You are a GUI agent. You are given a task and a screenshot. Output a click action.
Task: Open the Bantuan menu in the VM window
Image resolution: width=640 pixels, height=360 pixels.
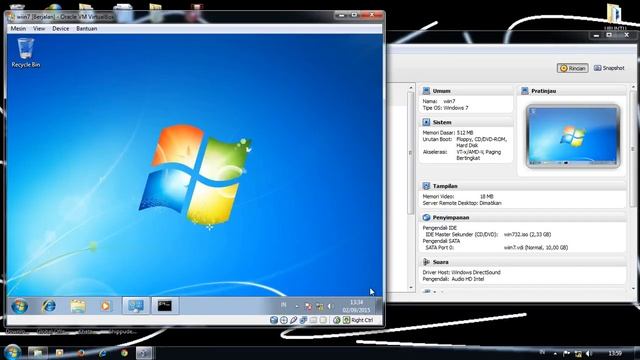click(x=87, y=29)
